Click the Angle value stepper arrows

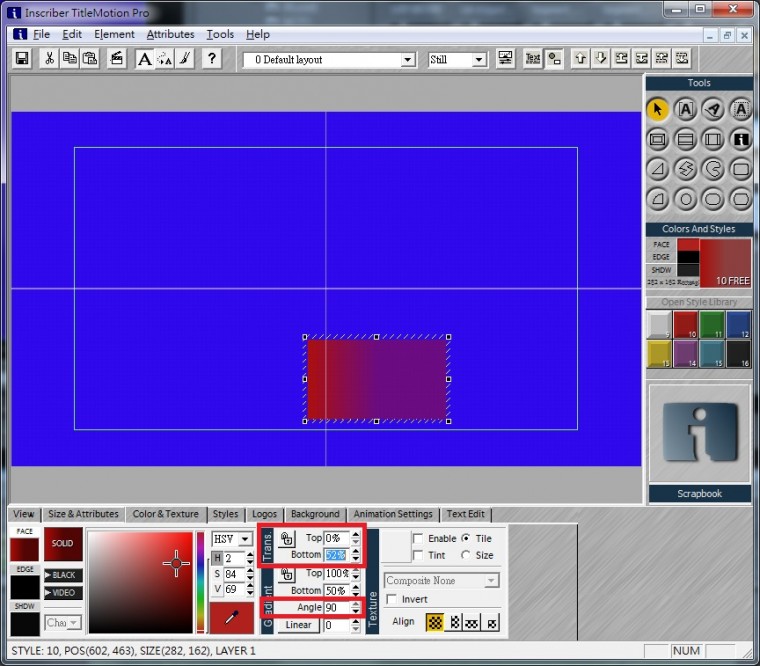coord(356,607)
